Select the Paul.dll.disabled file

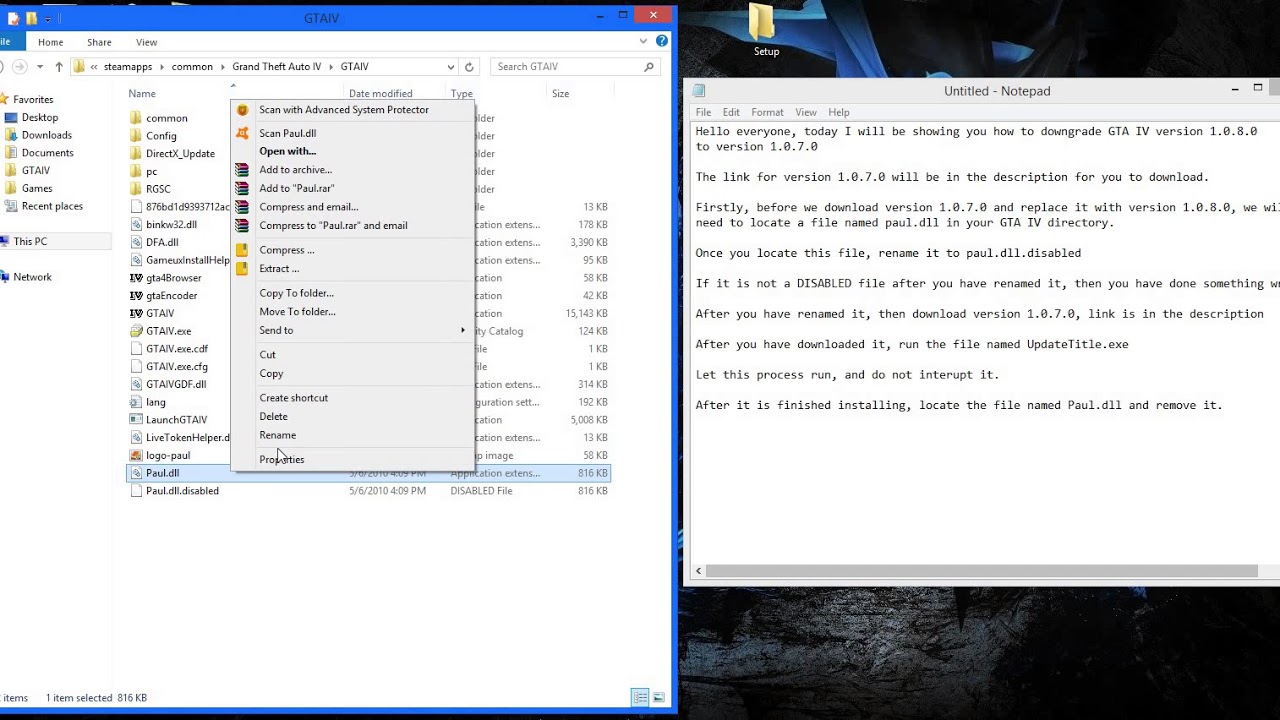click(x=182, y=491)
